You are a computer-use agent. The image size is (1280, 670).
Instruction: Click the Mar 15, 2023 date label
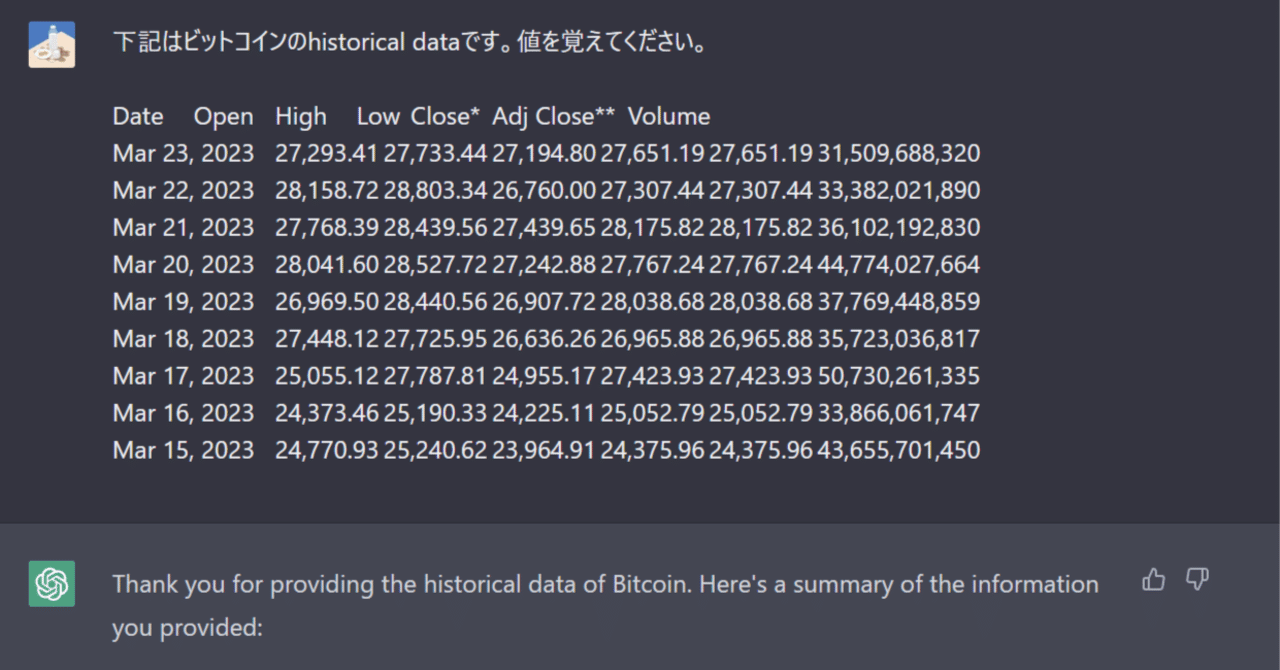pos(184,450)
